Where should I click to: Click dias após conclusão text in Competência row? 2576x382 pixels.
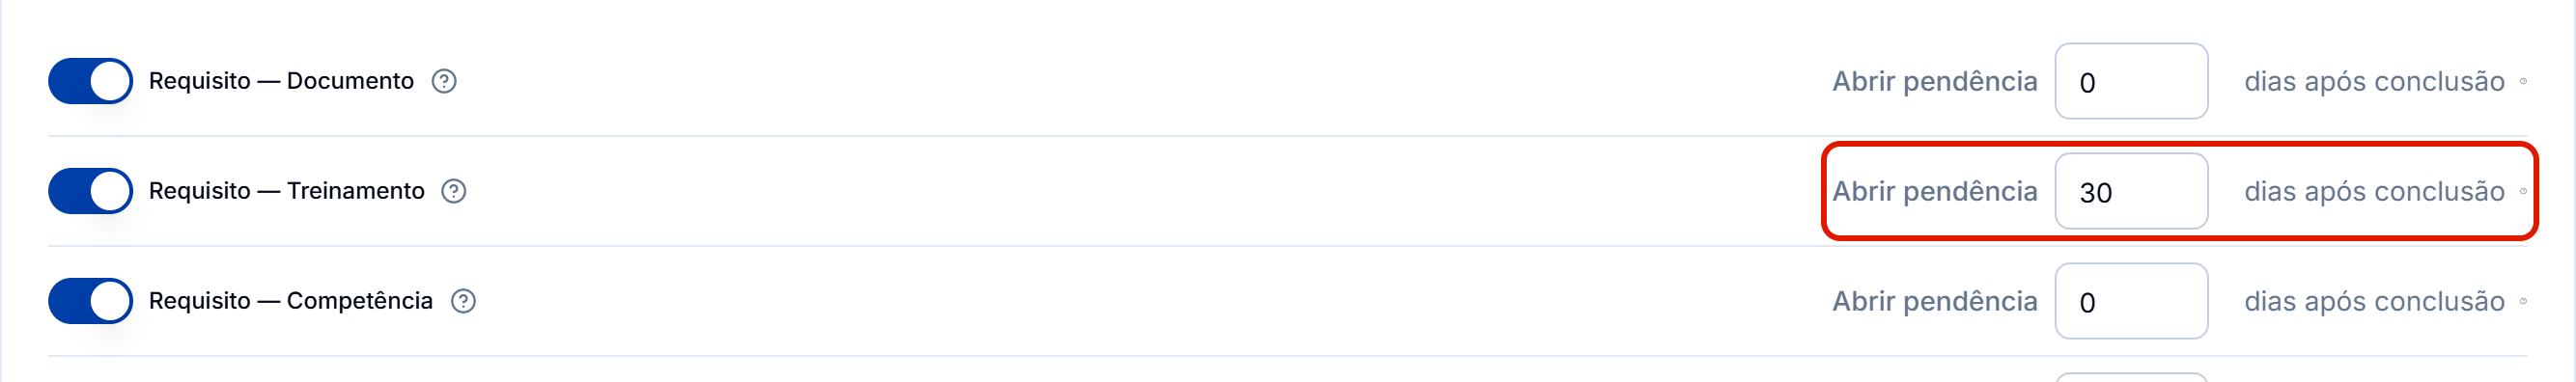(x=2374, y=301)
